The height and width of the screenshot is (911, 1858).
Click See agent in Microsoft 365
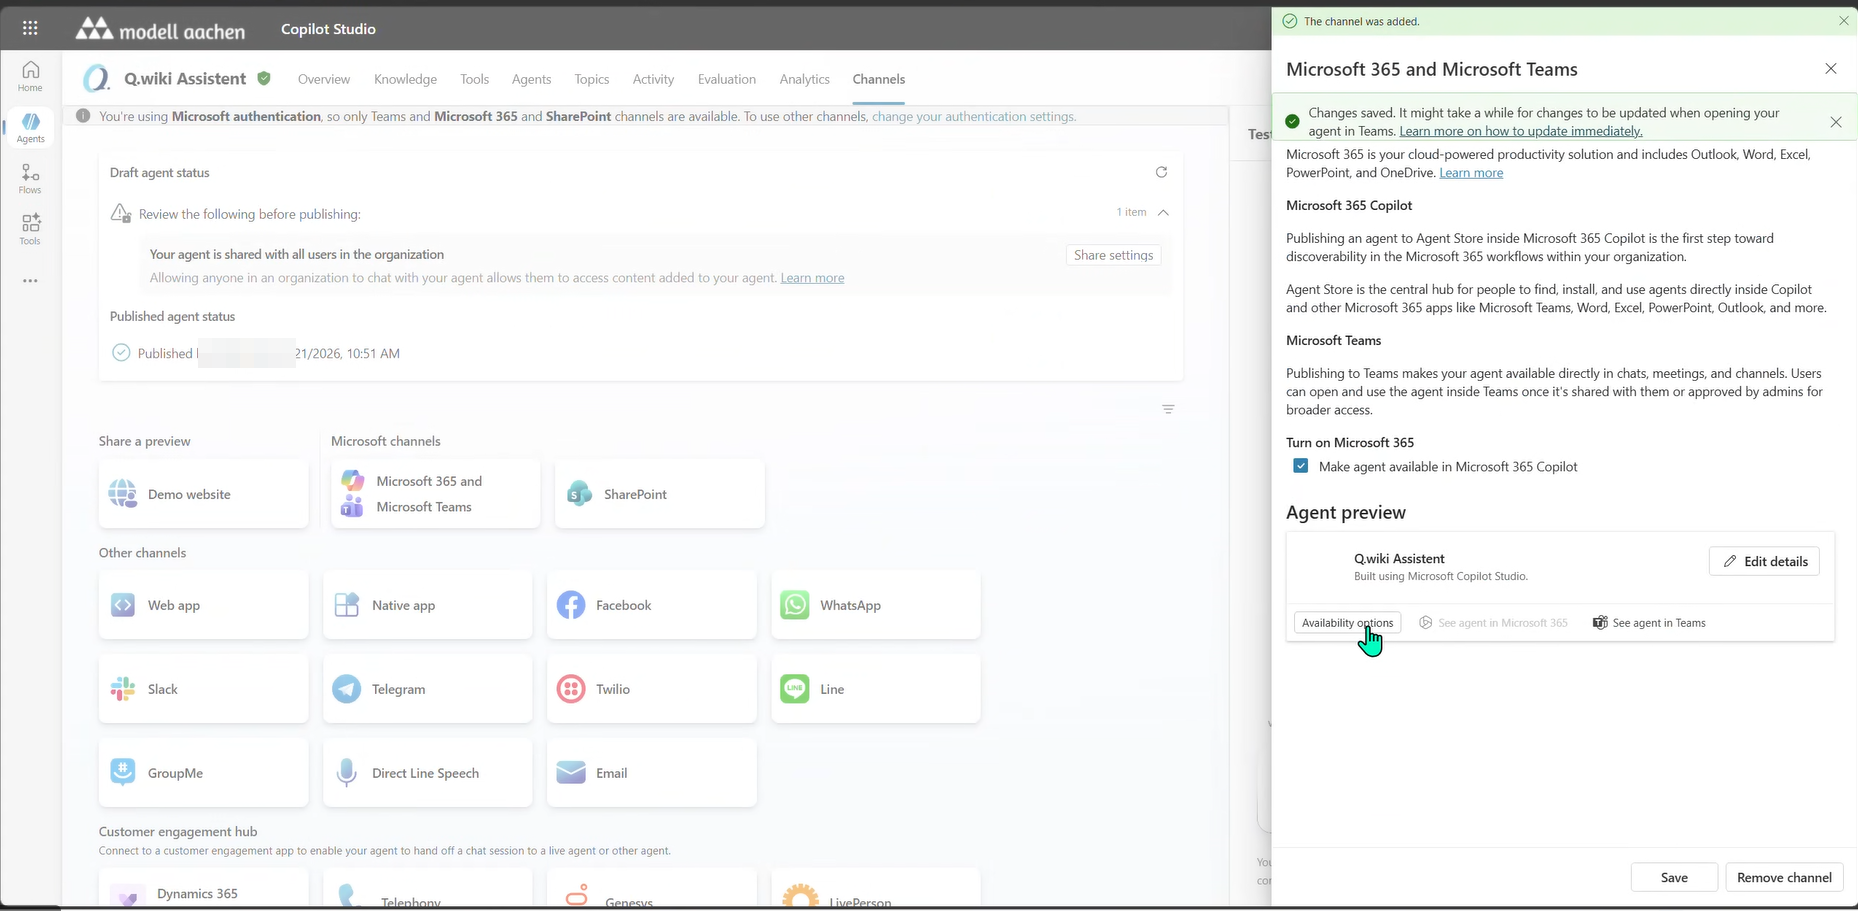[x=1493, y=622]
